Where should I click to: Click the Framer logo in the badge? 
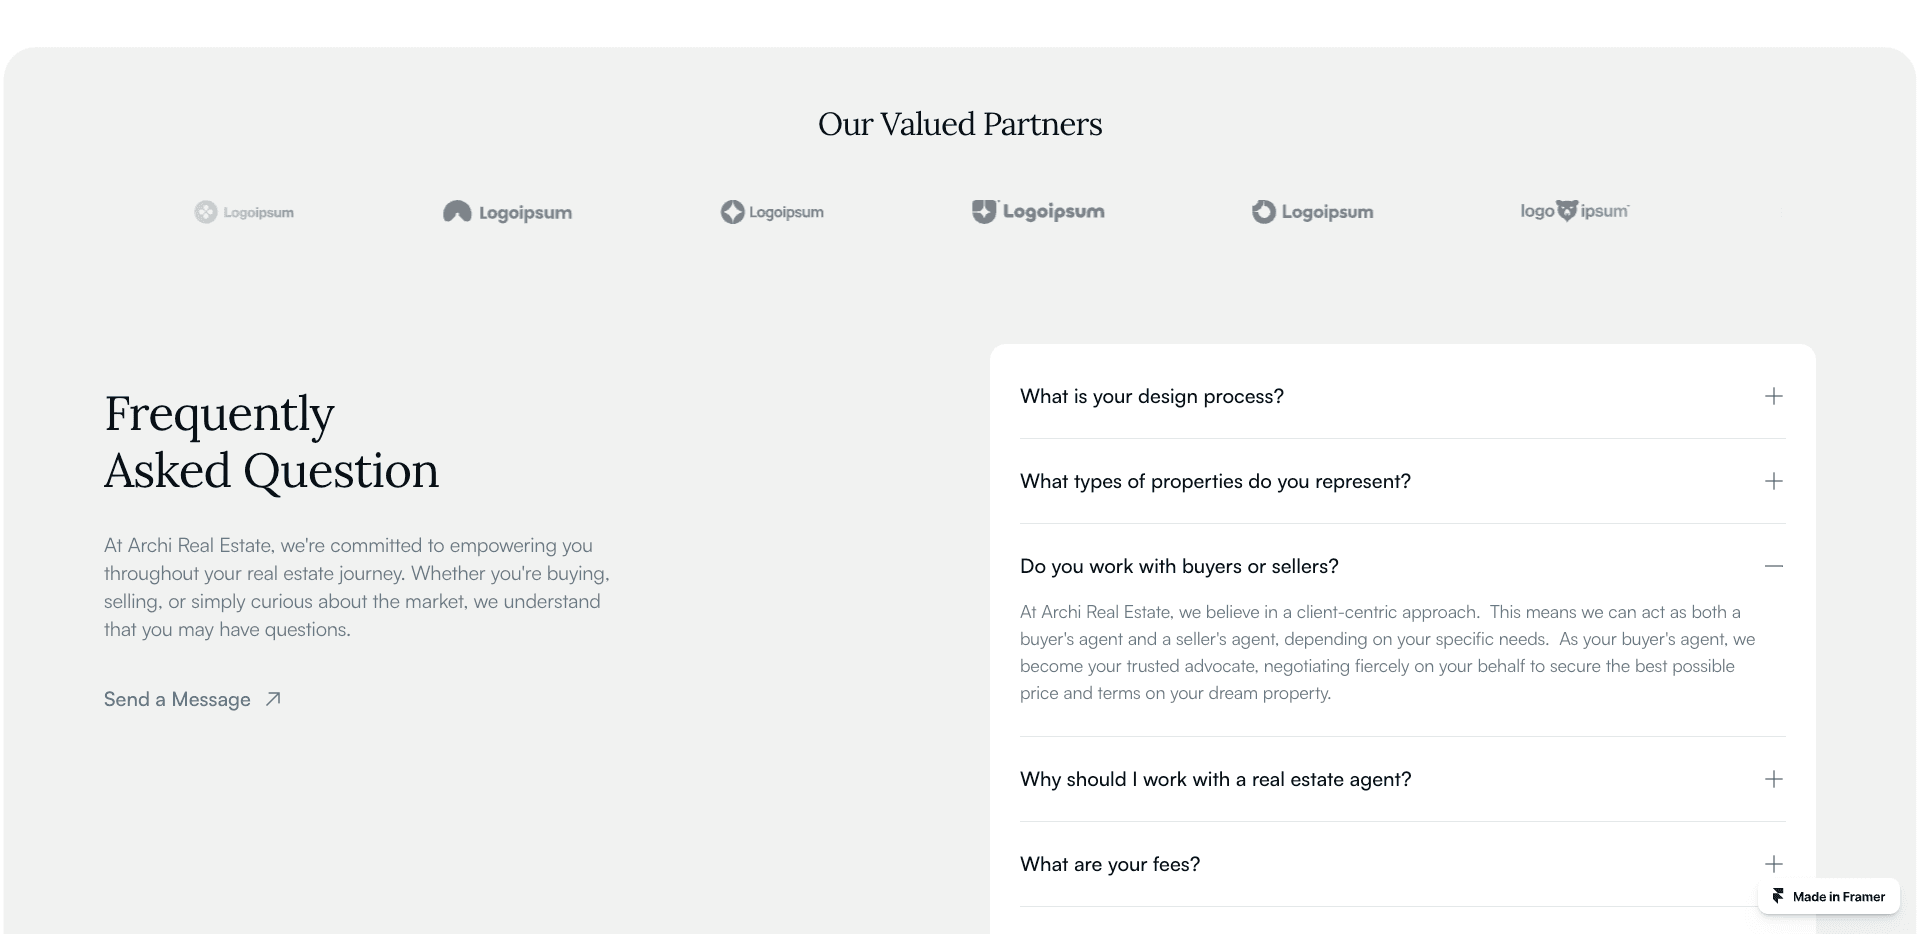1778,896
